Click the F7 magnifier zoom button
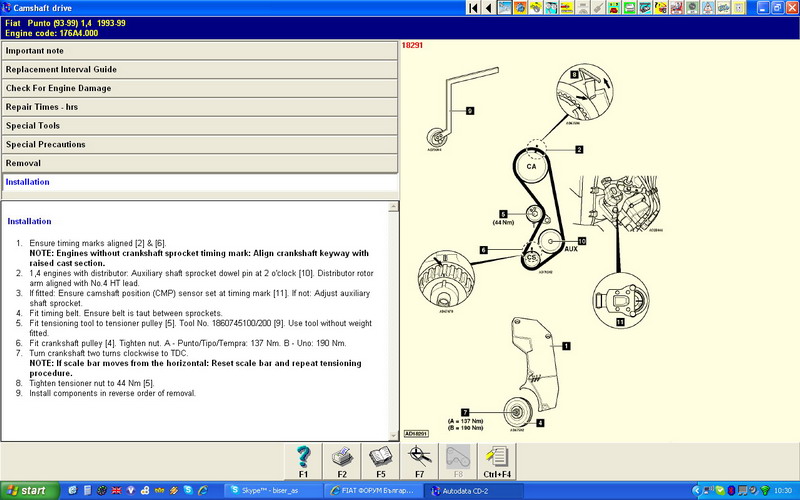The image size is (800, 500). 419,460
